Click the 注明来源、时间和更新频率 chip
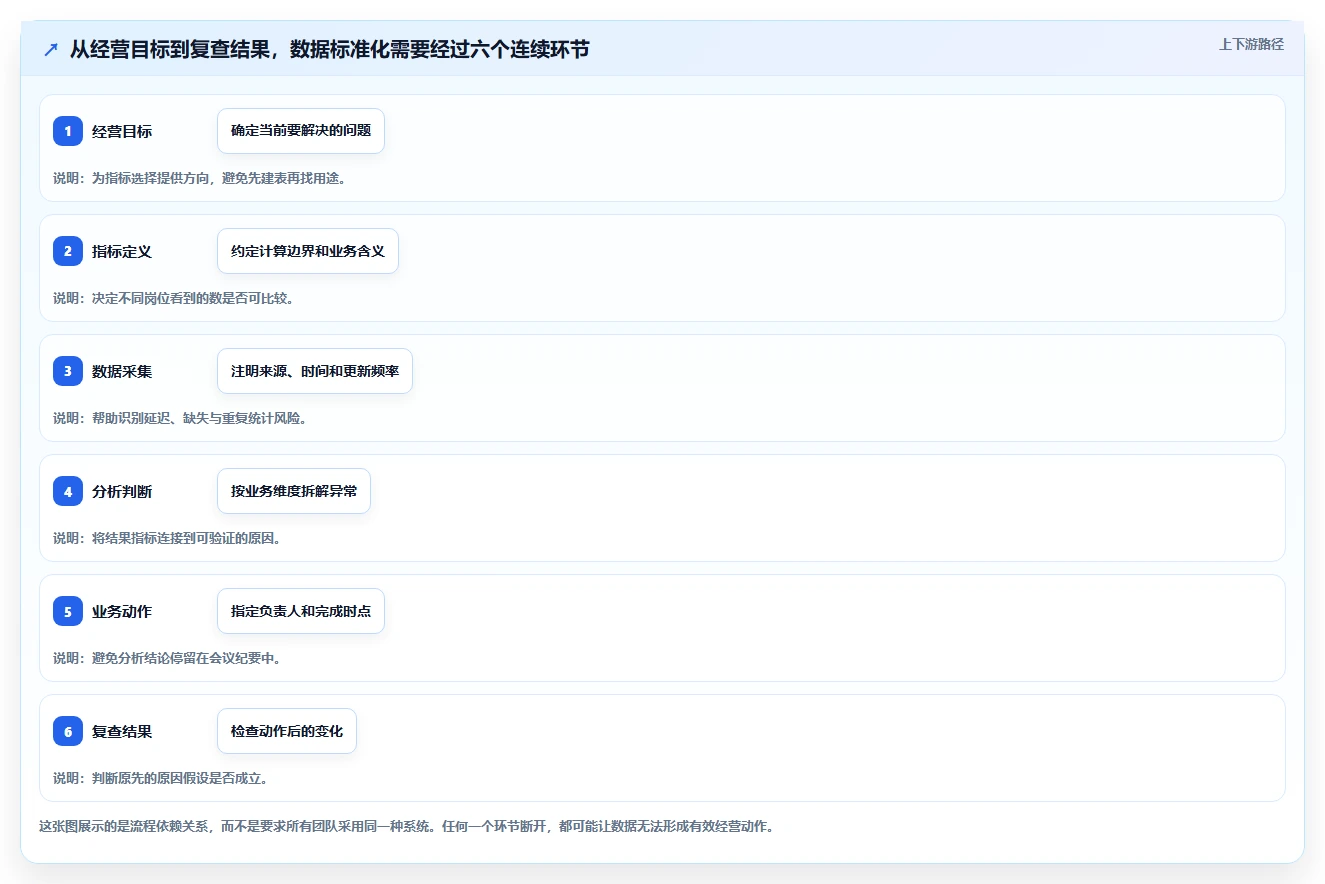1325x884 pixels. pyautogui.click(x=315, y=371)
